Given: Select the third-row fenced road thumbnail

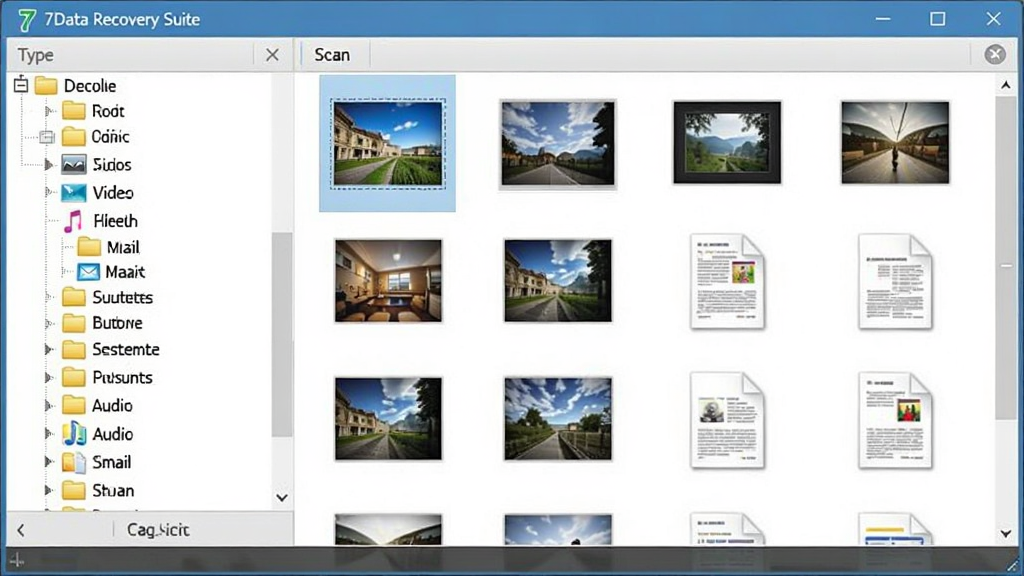Looking at the screenshot, I should point(558,419).
